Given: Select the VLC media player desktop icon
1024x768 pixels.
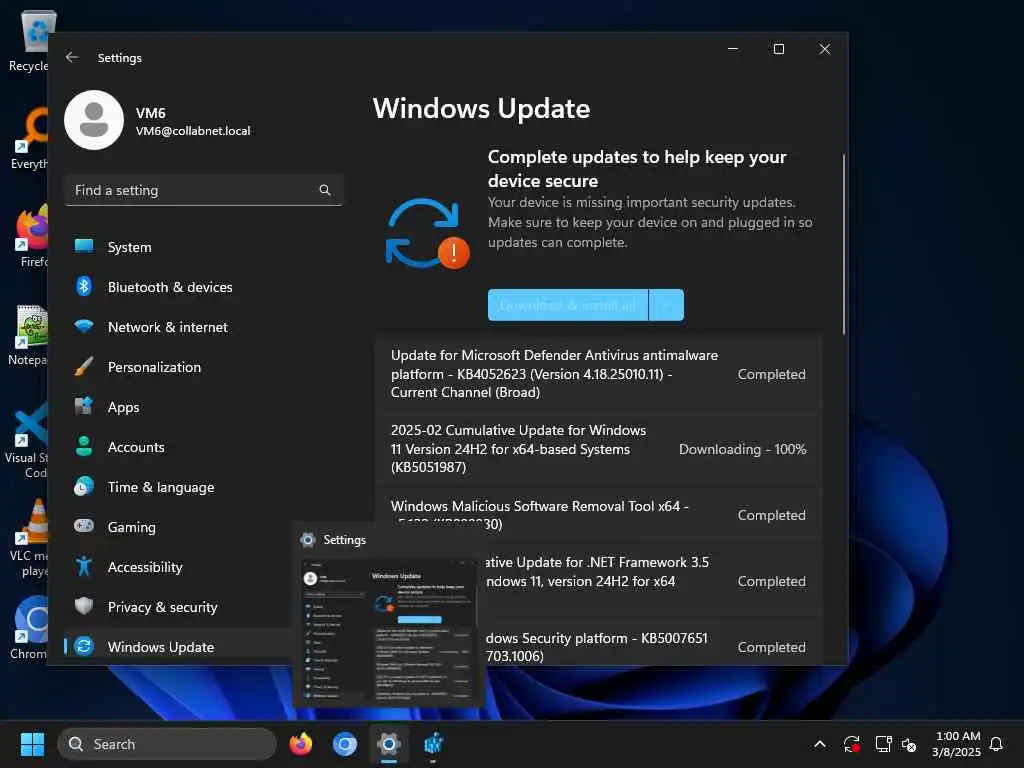Looking at the screenshot, I should 29,539.
